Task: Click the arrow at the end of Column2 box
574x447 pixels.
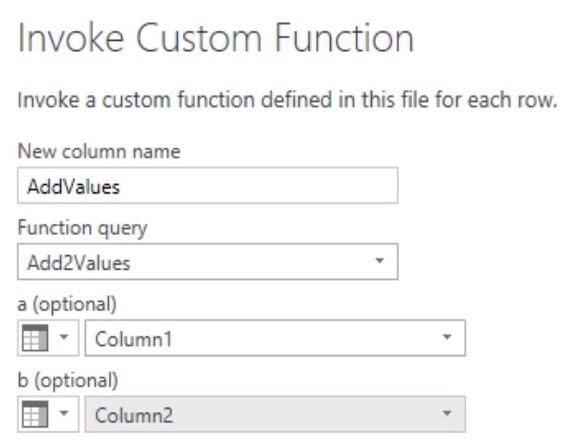Action: pyautogui.click(x=447, y=413)
